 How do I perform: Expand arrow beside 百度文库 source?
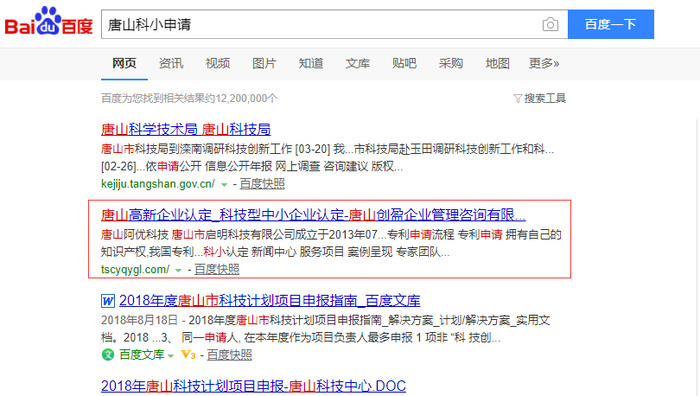click(x=171, y=356)
